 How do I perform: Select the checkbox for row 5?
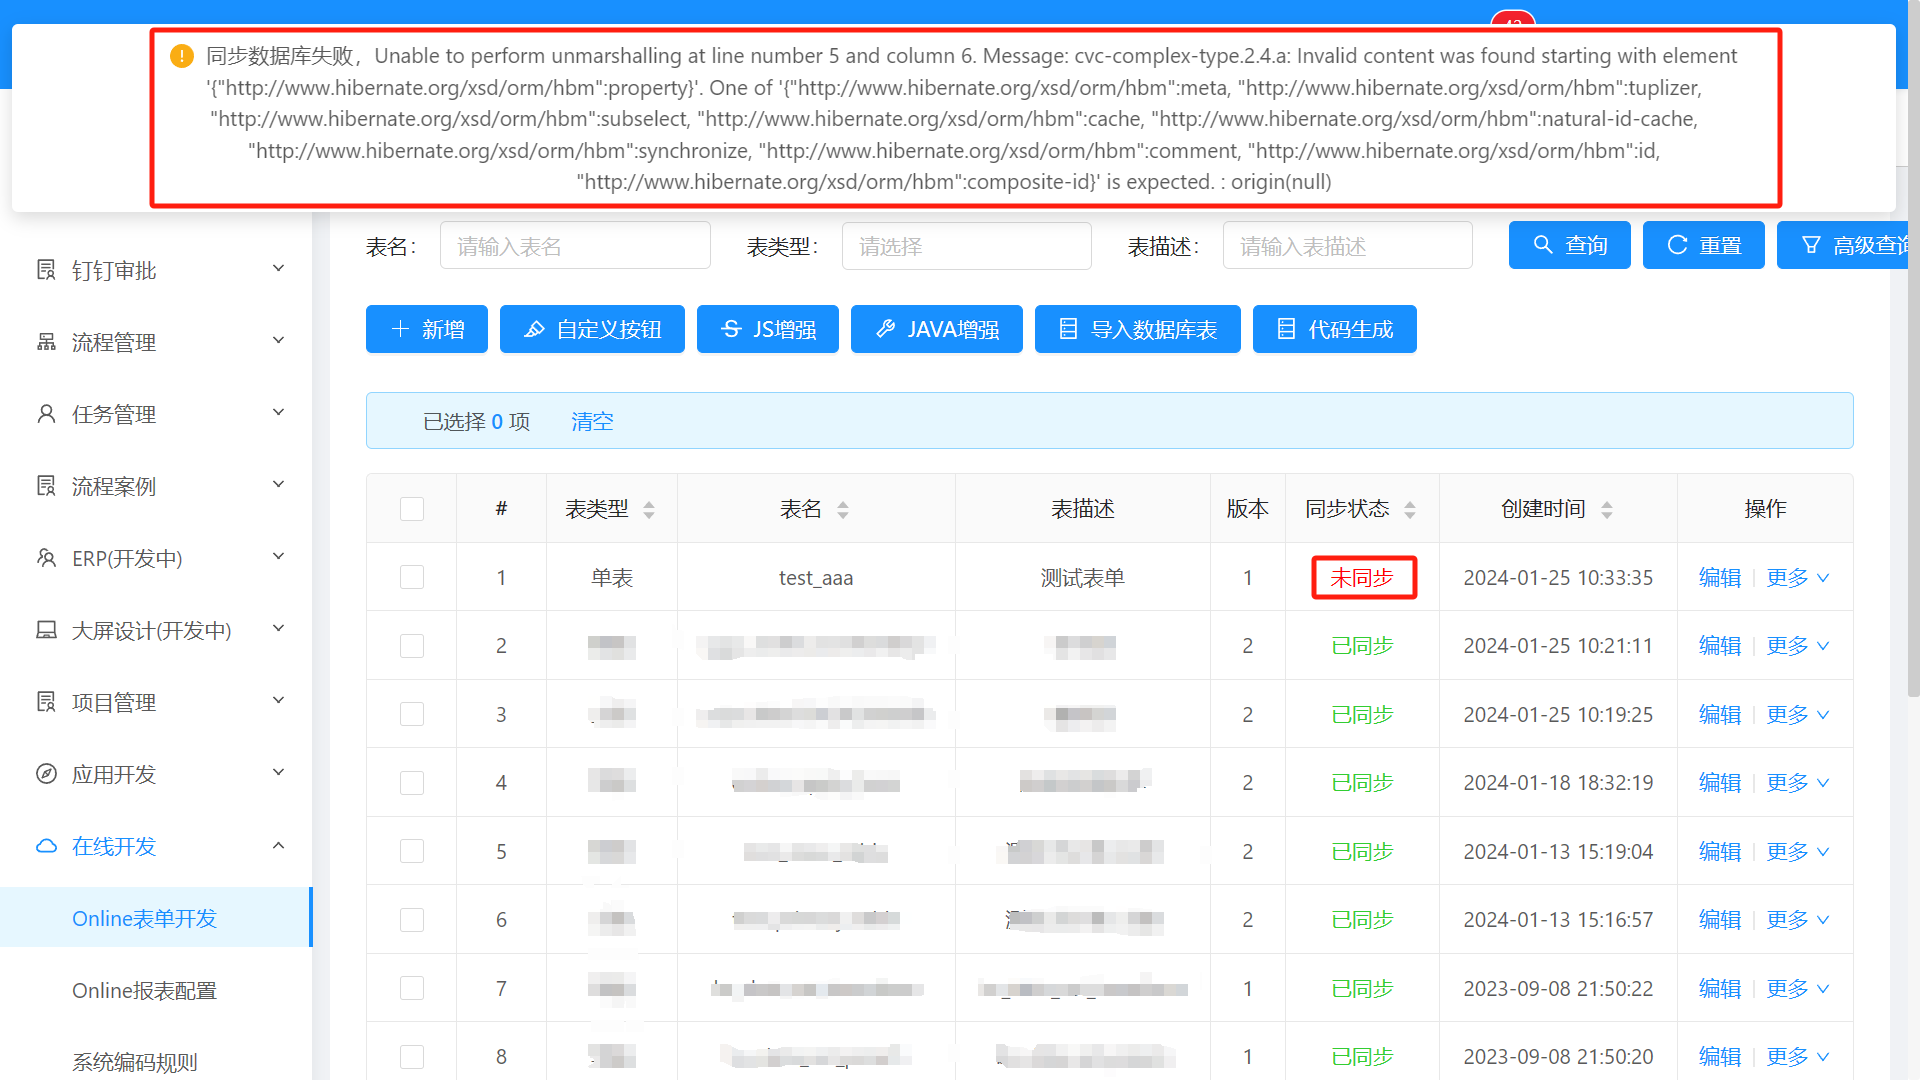tap(411, 851)
